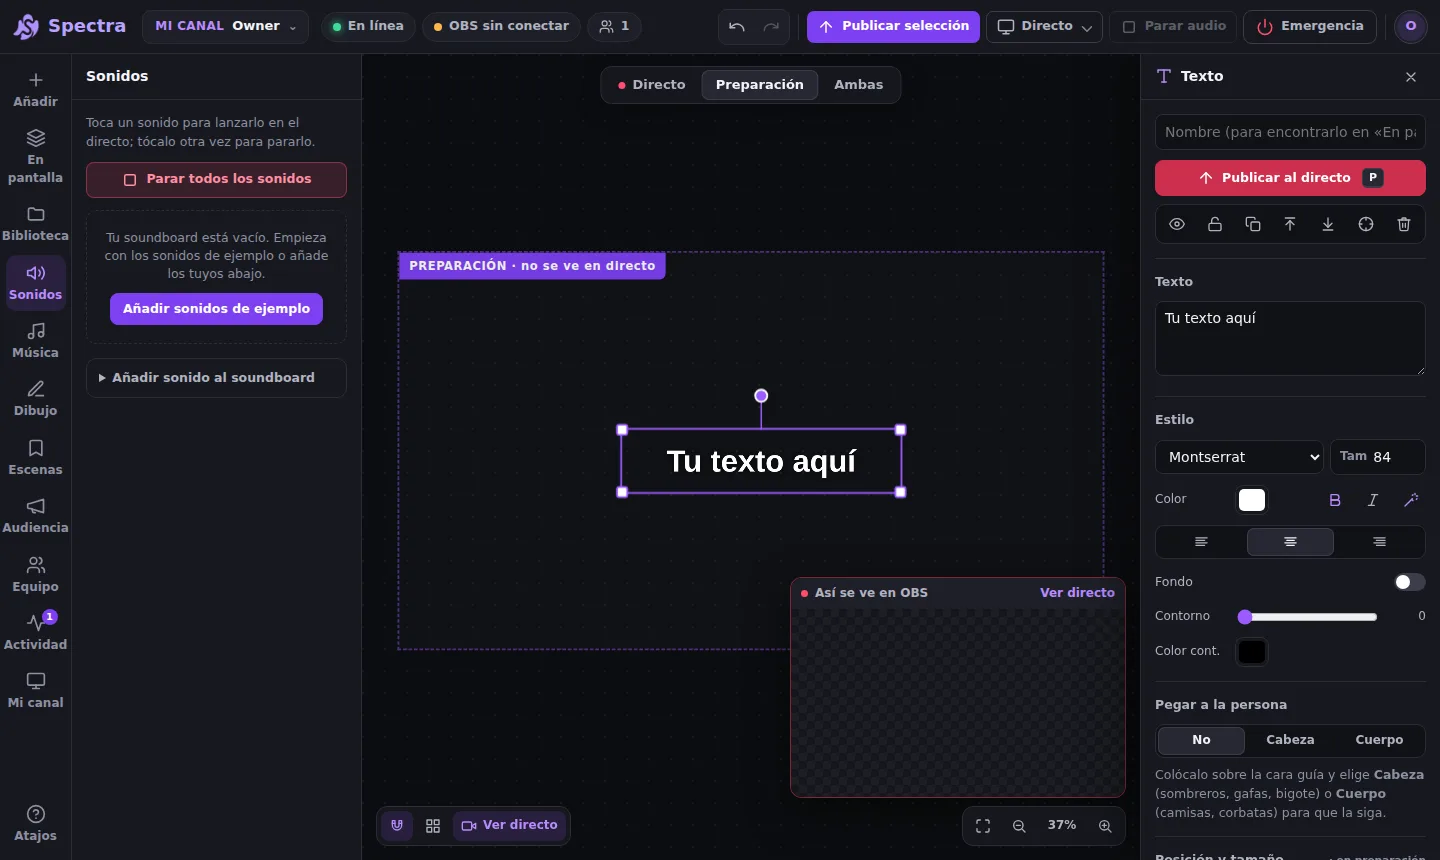Screen dimensions: 1440x860
Task: Open En pantalla layers panel
Action: (x=35, y=157)
